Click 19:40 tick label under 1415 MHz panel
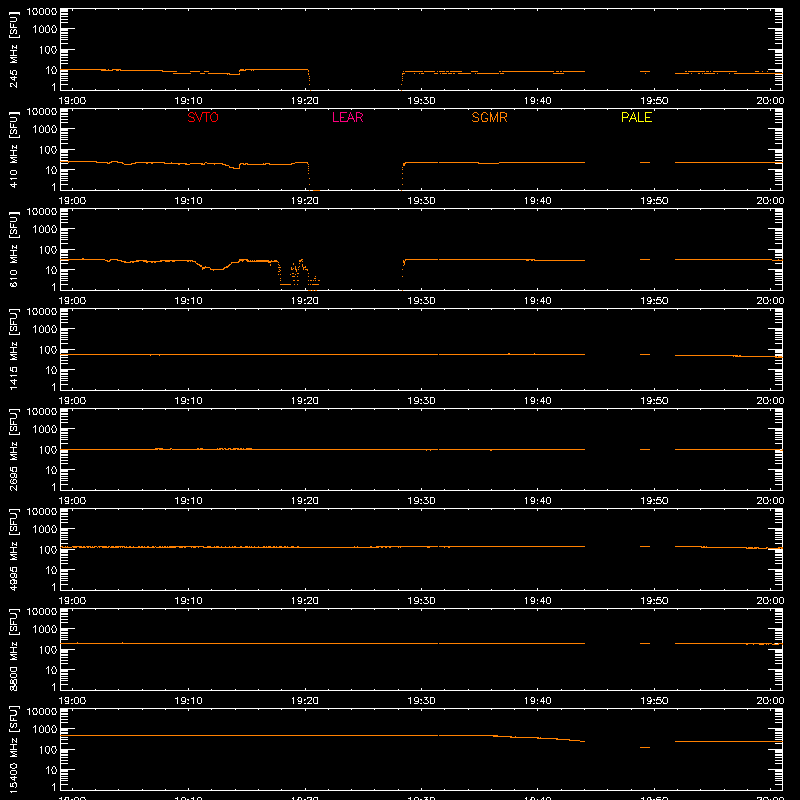The height and width of the screenshot is (800, 800). [x=537, y=401]
